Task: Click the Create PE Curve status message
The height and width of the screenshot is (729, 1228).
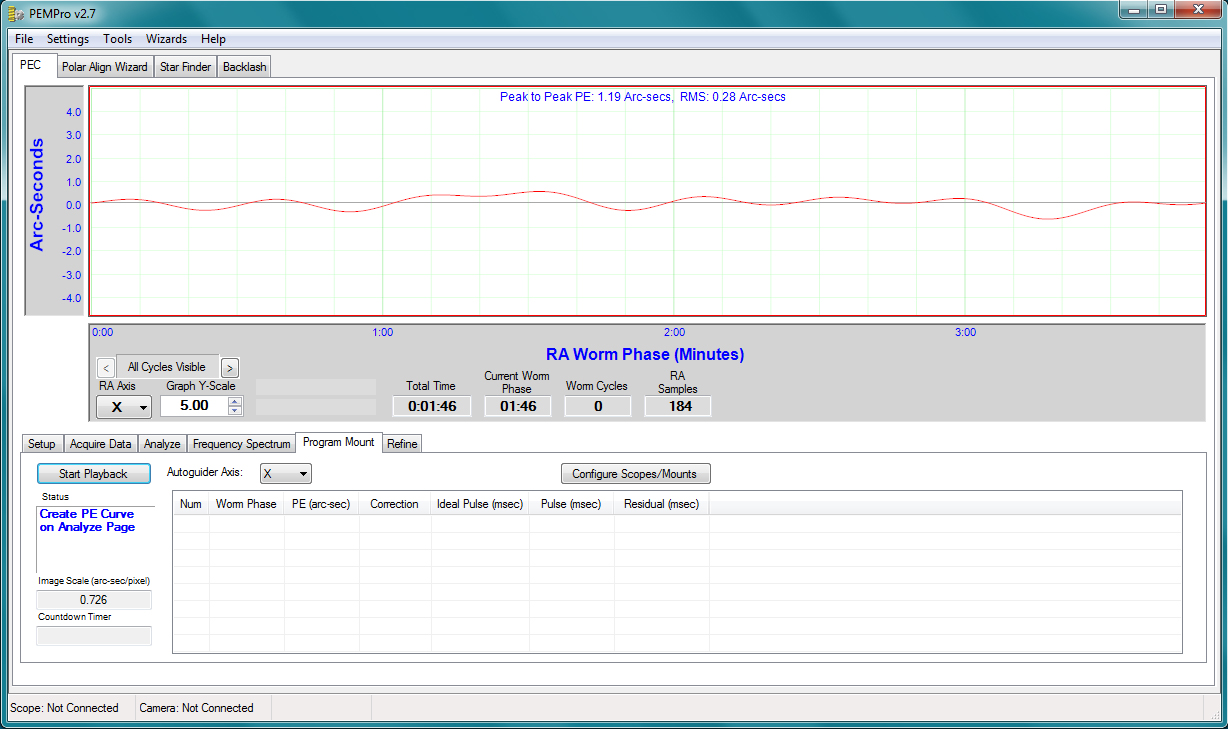Action: [x=87, y=520]
